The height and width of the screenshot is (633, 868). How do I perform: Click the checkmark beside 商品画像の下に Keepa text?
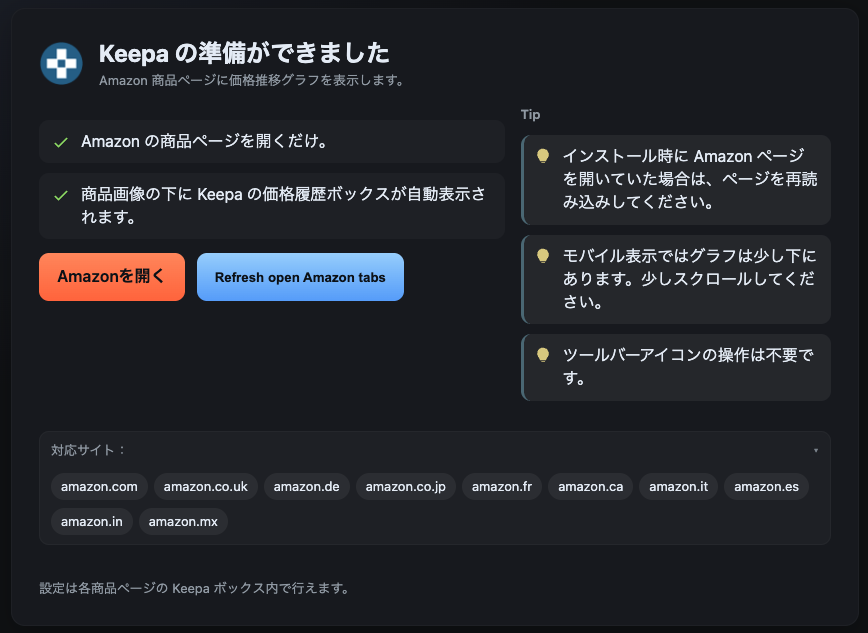tap(61, 195)
